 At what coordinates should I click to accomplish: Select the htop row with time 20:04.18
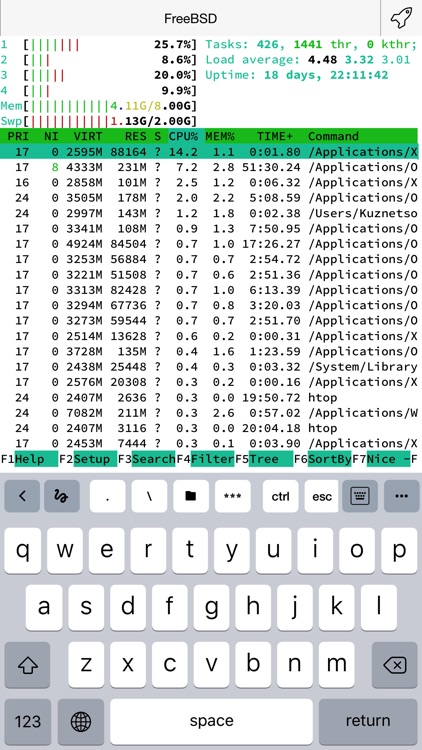pos(211,428)
